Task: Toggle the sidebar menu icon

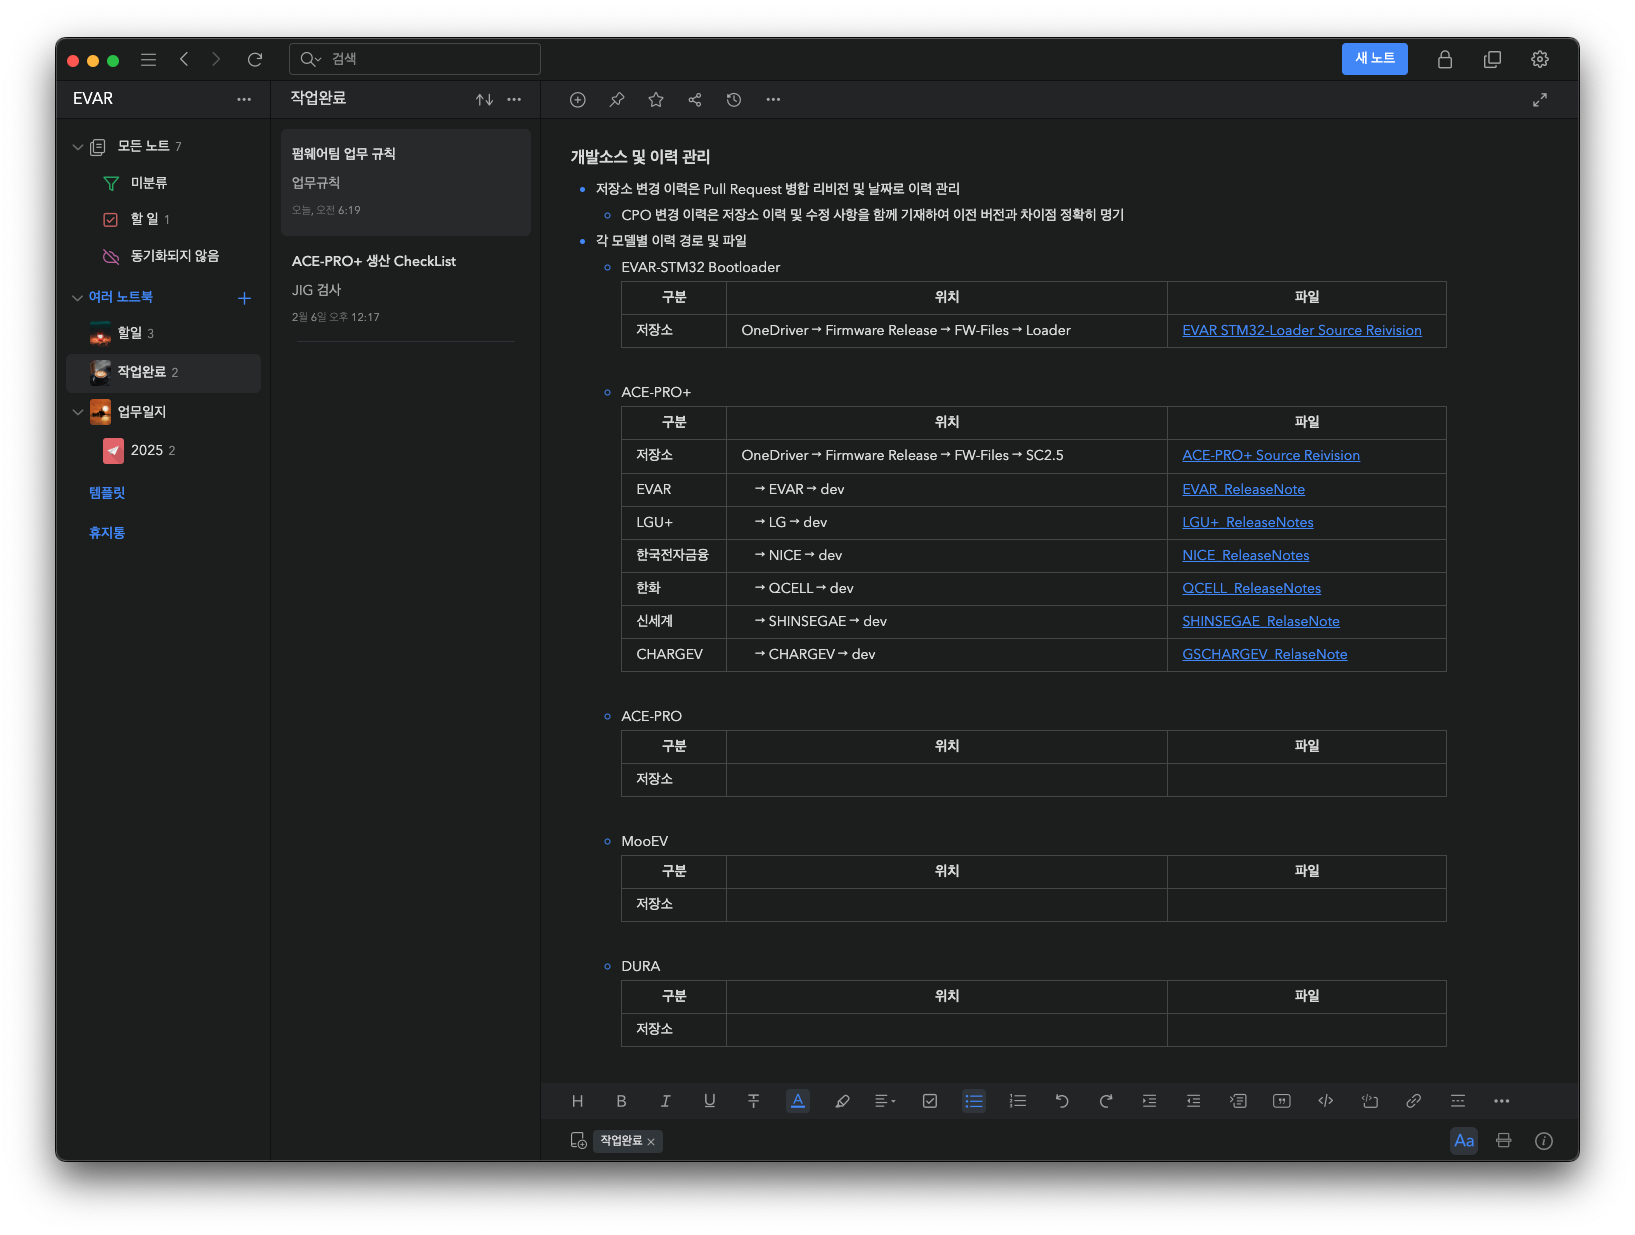Action: pos(148,60)
